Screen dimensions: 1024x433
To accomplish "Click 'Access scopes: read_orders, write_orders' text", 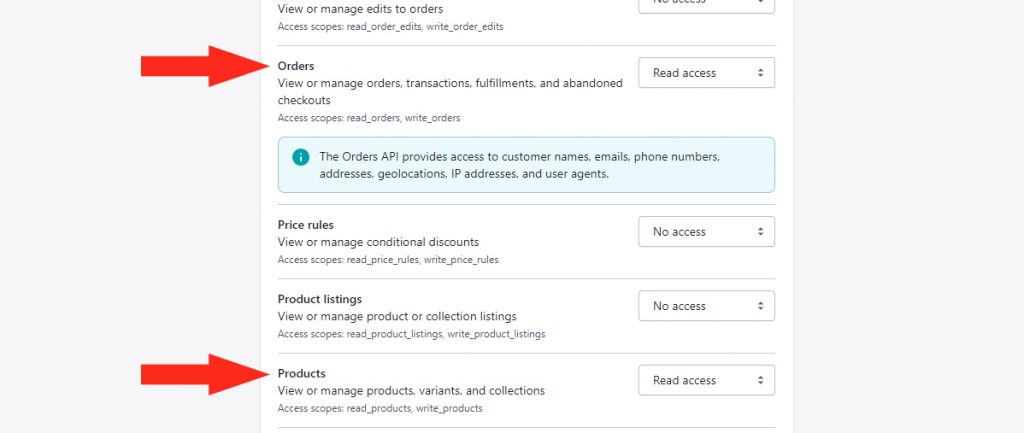I will [x=369, y=118].
